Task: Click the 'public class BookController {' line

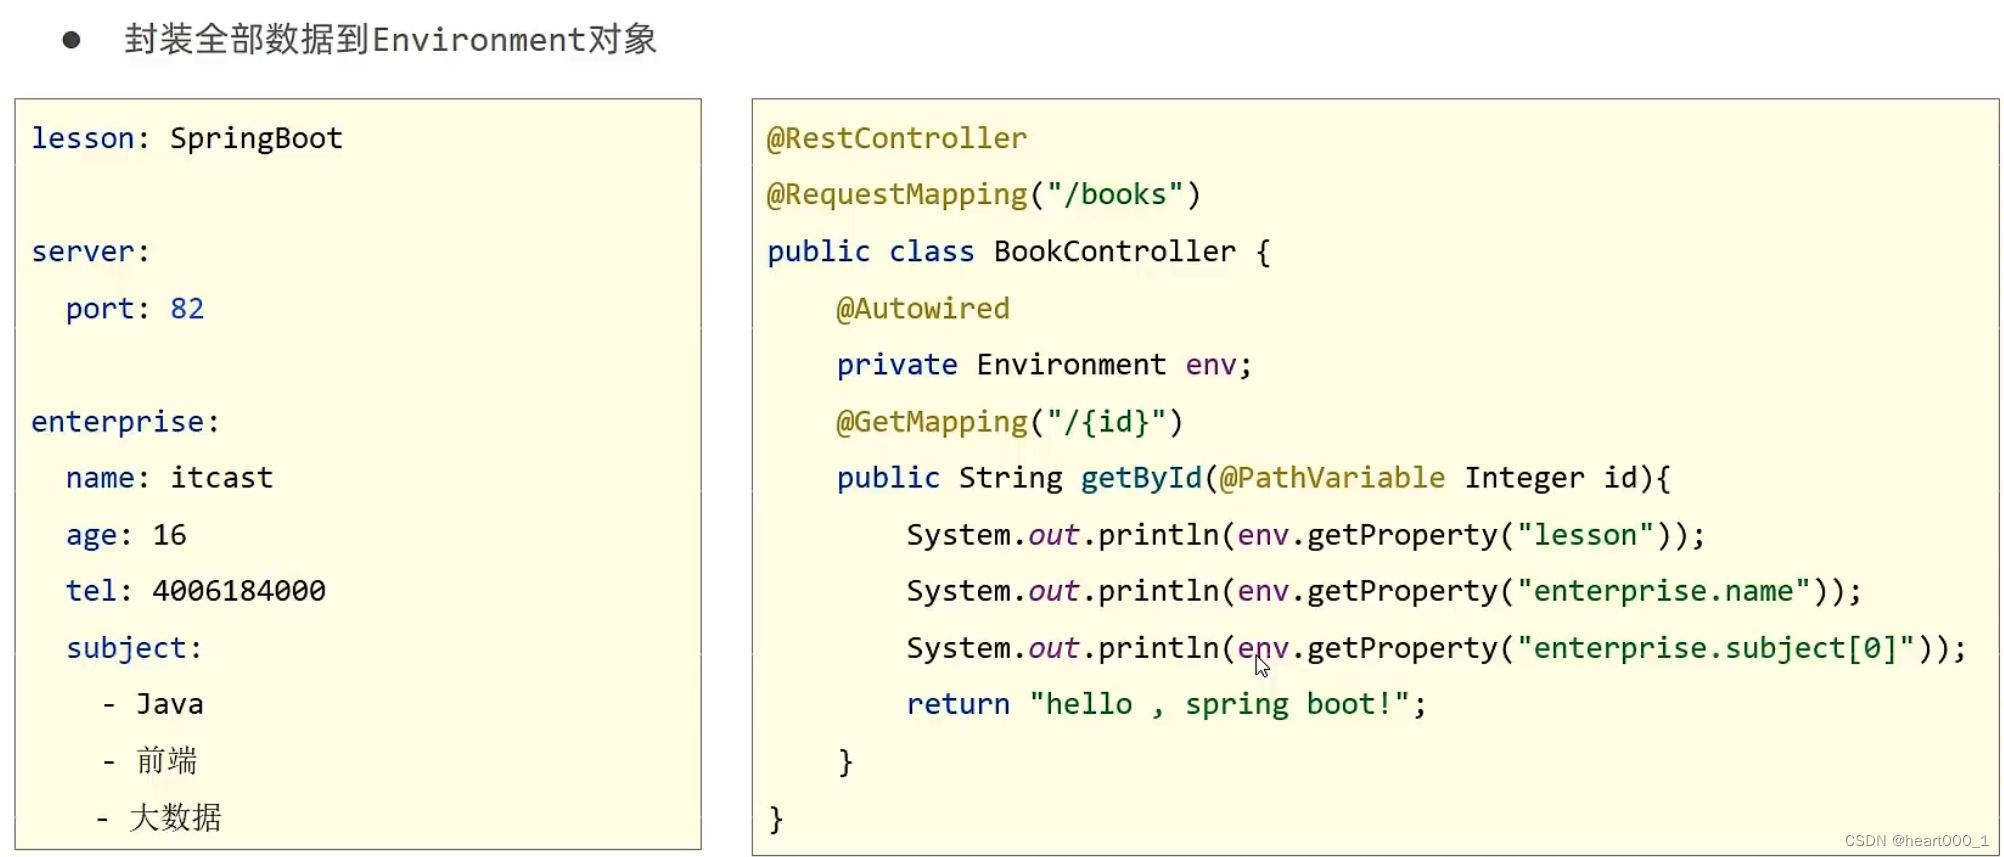Action: (x=1019, y=251)
